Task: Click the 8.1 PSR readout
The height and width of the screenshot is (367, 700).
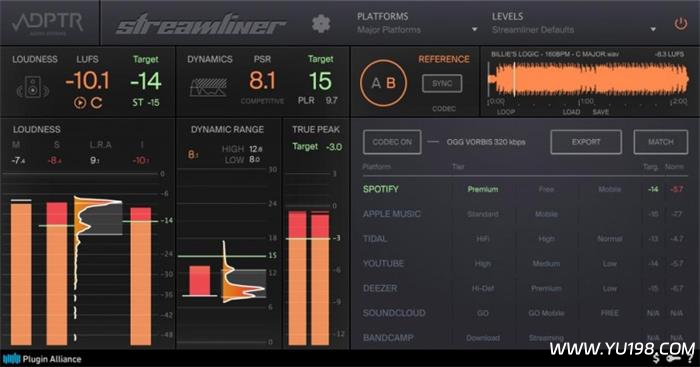Action: pyautogui.click(x=262, y=81)
